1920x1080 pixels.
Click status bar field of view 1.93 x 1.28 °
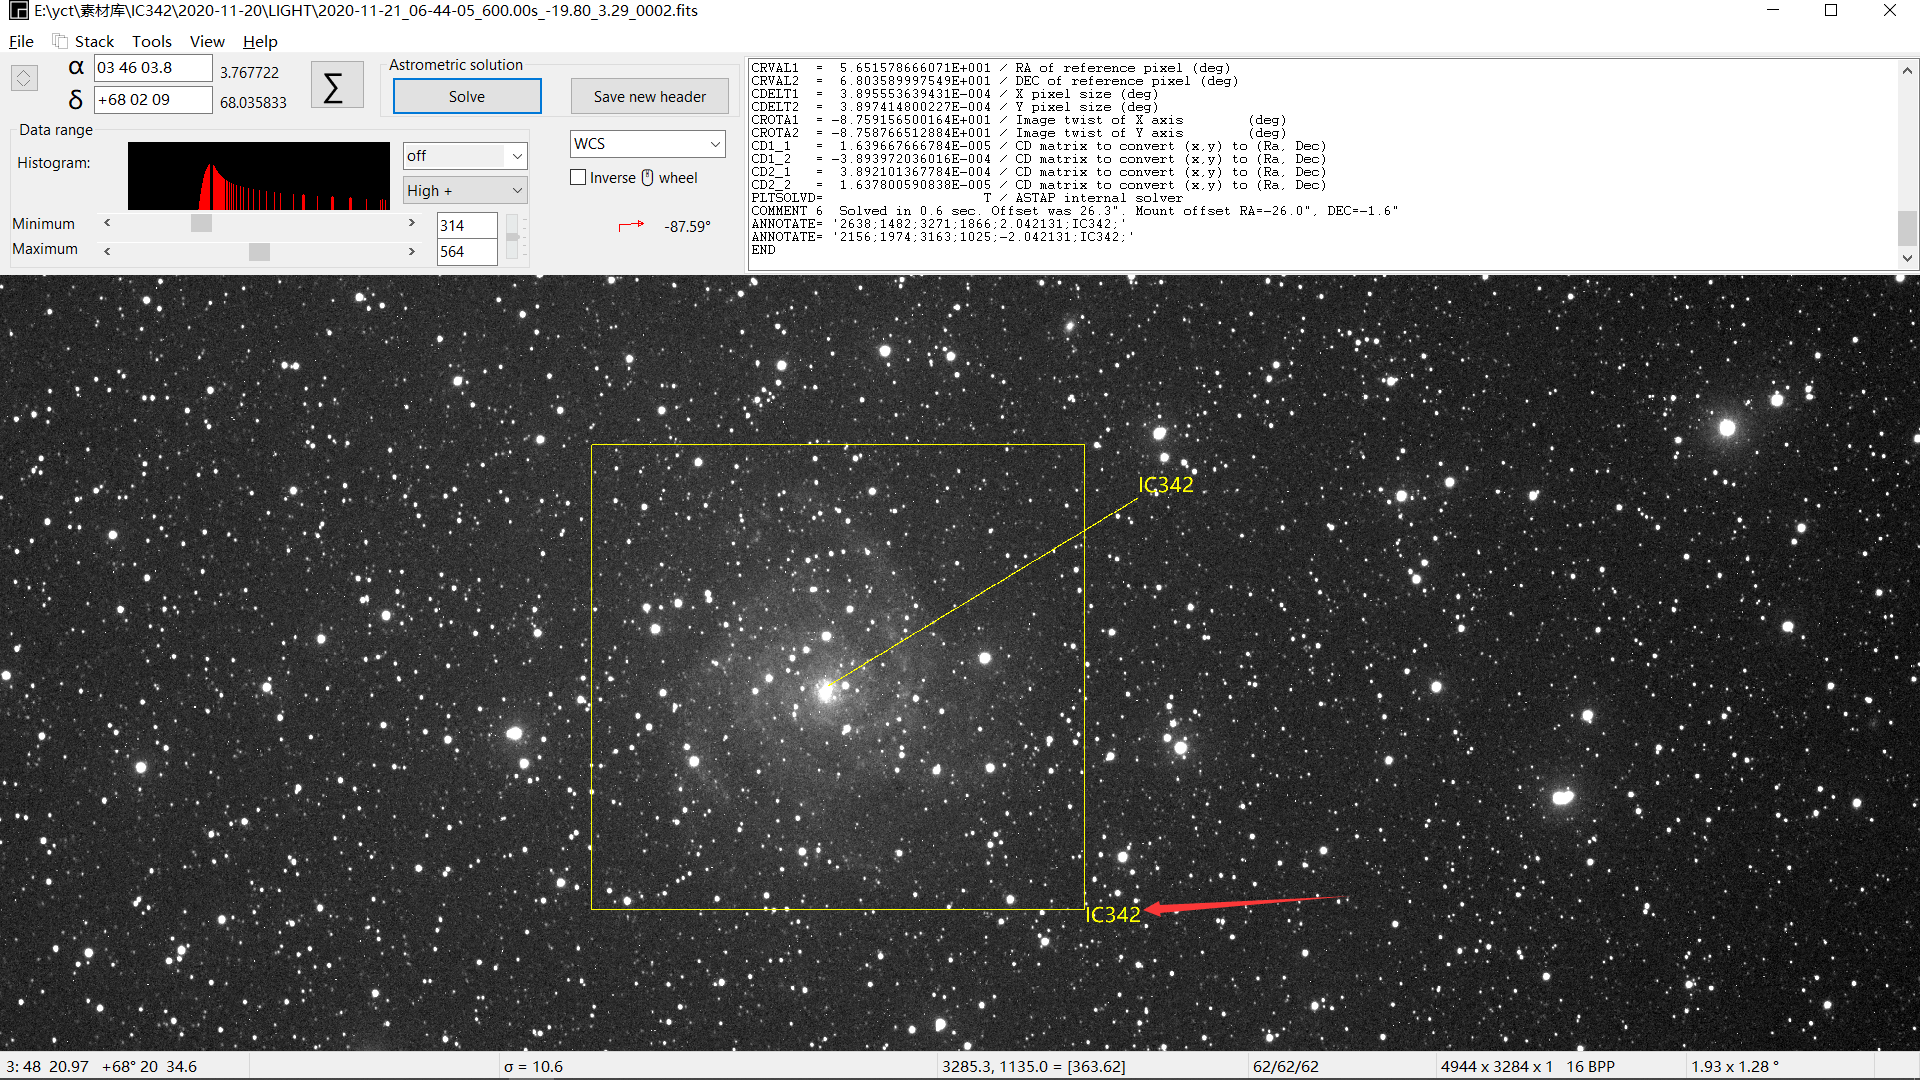pos(1735,1066)
